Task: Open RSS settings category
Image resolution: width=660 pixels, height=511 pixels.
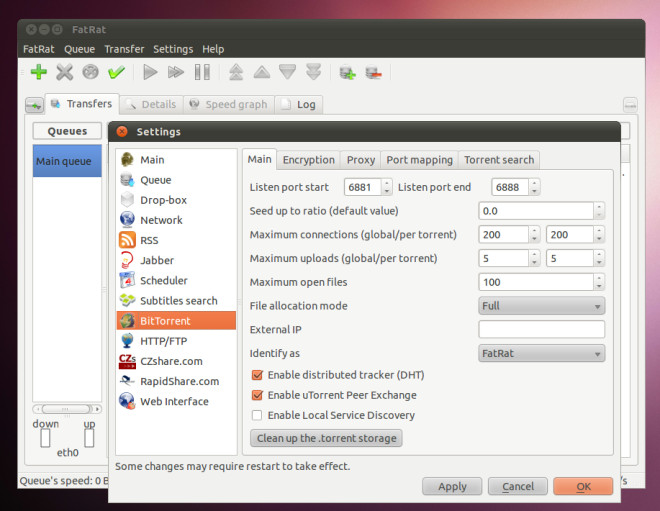Action: (x=176, y=240)
